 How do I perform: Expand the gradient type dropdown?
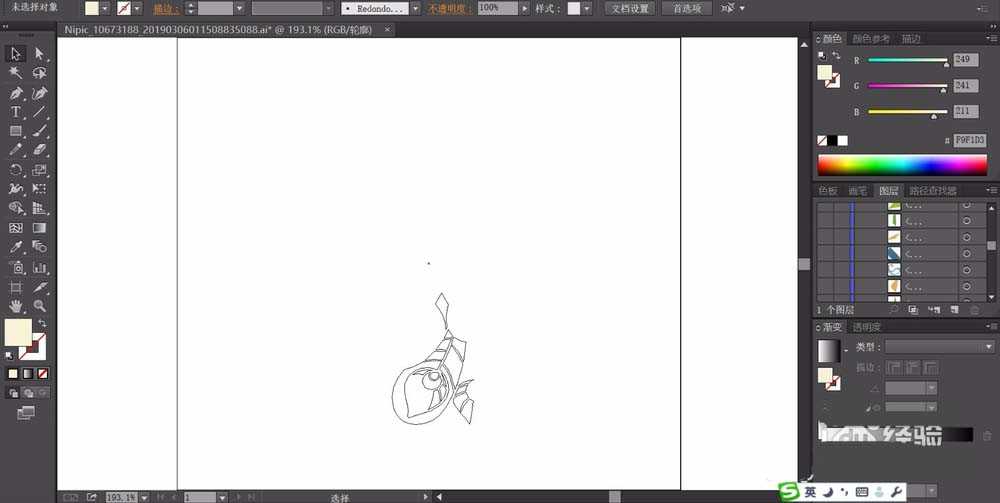point(987,347)
